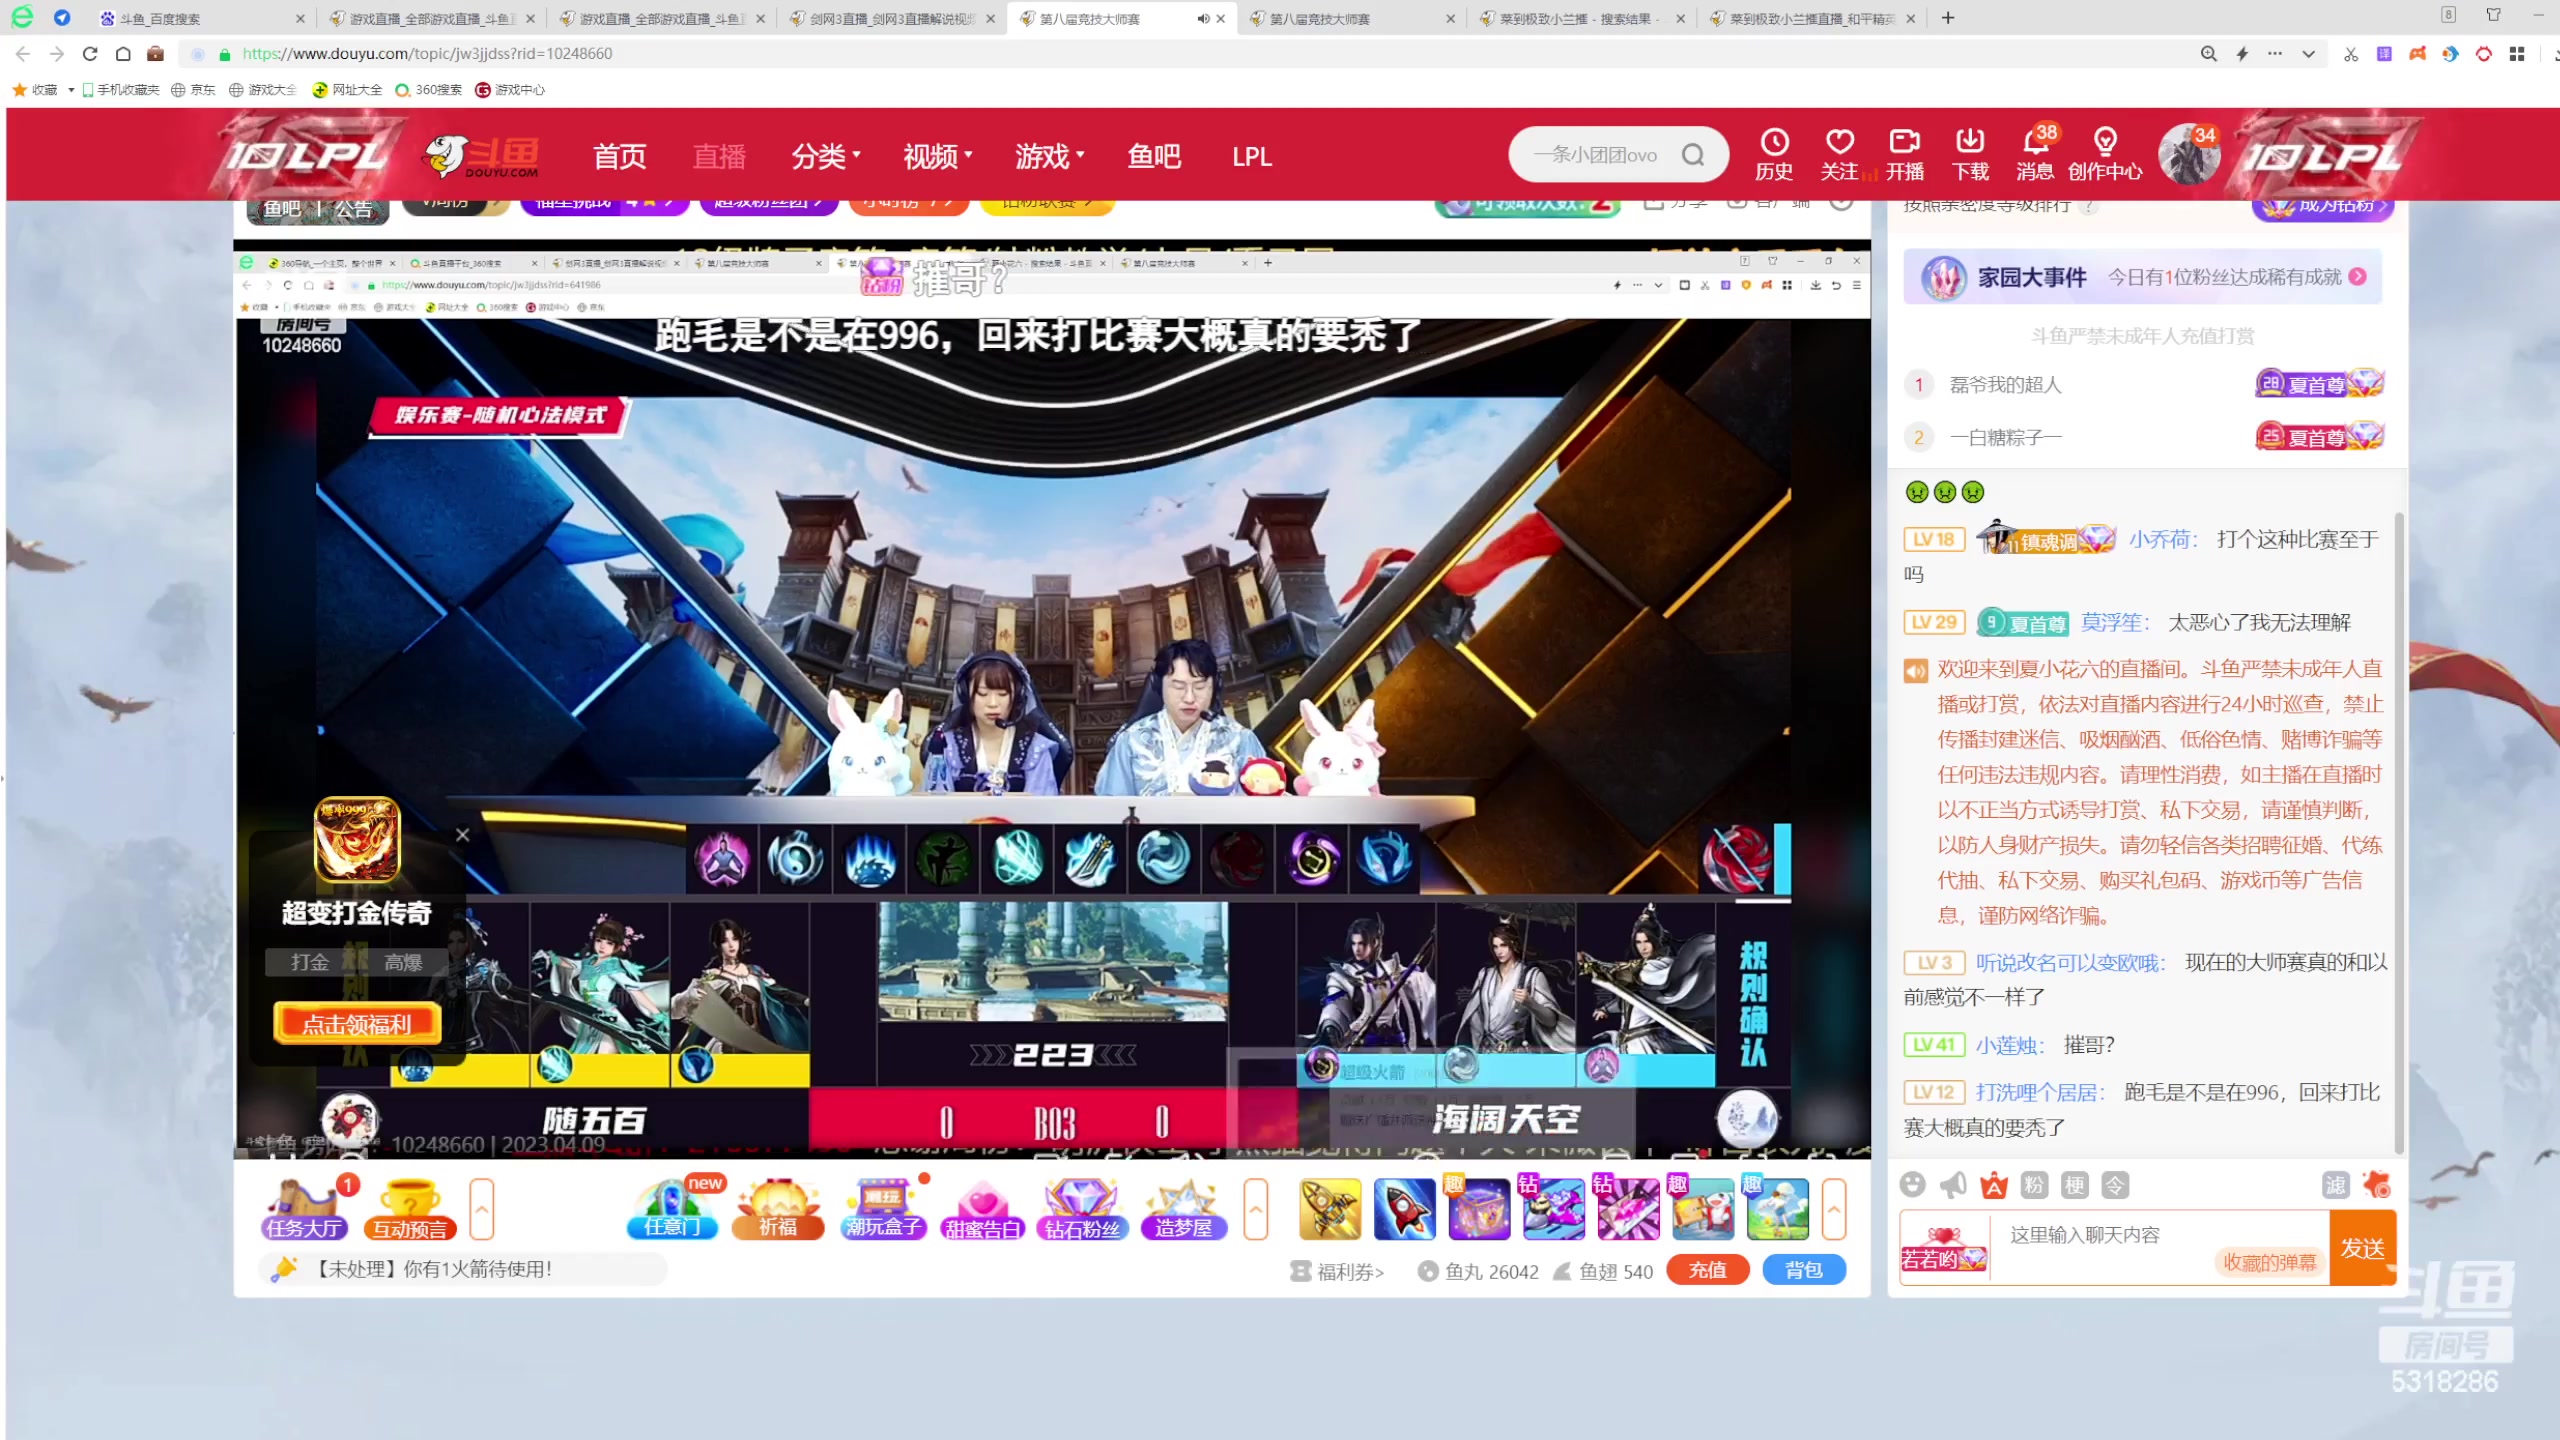Click the user avatar in header
Viewport: 2560px width, 1440px height.
click(2188, 155)
